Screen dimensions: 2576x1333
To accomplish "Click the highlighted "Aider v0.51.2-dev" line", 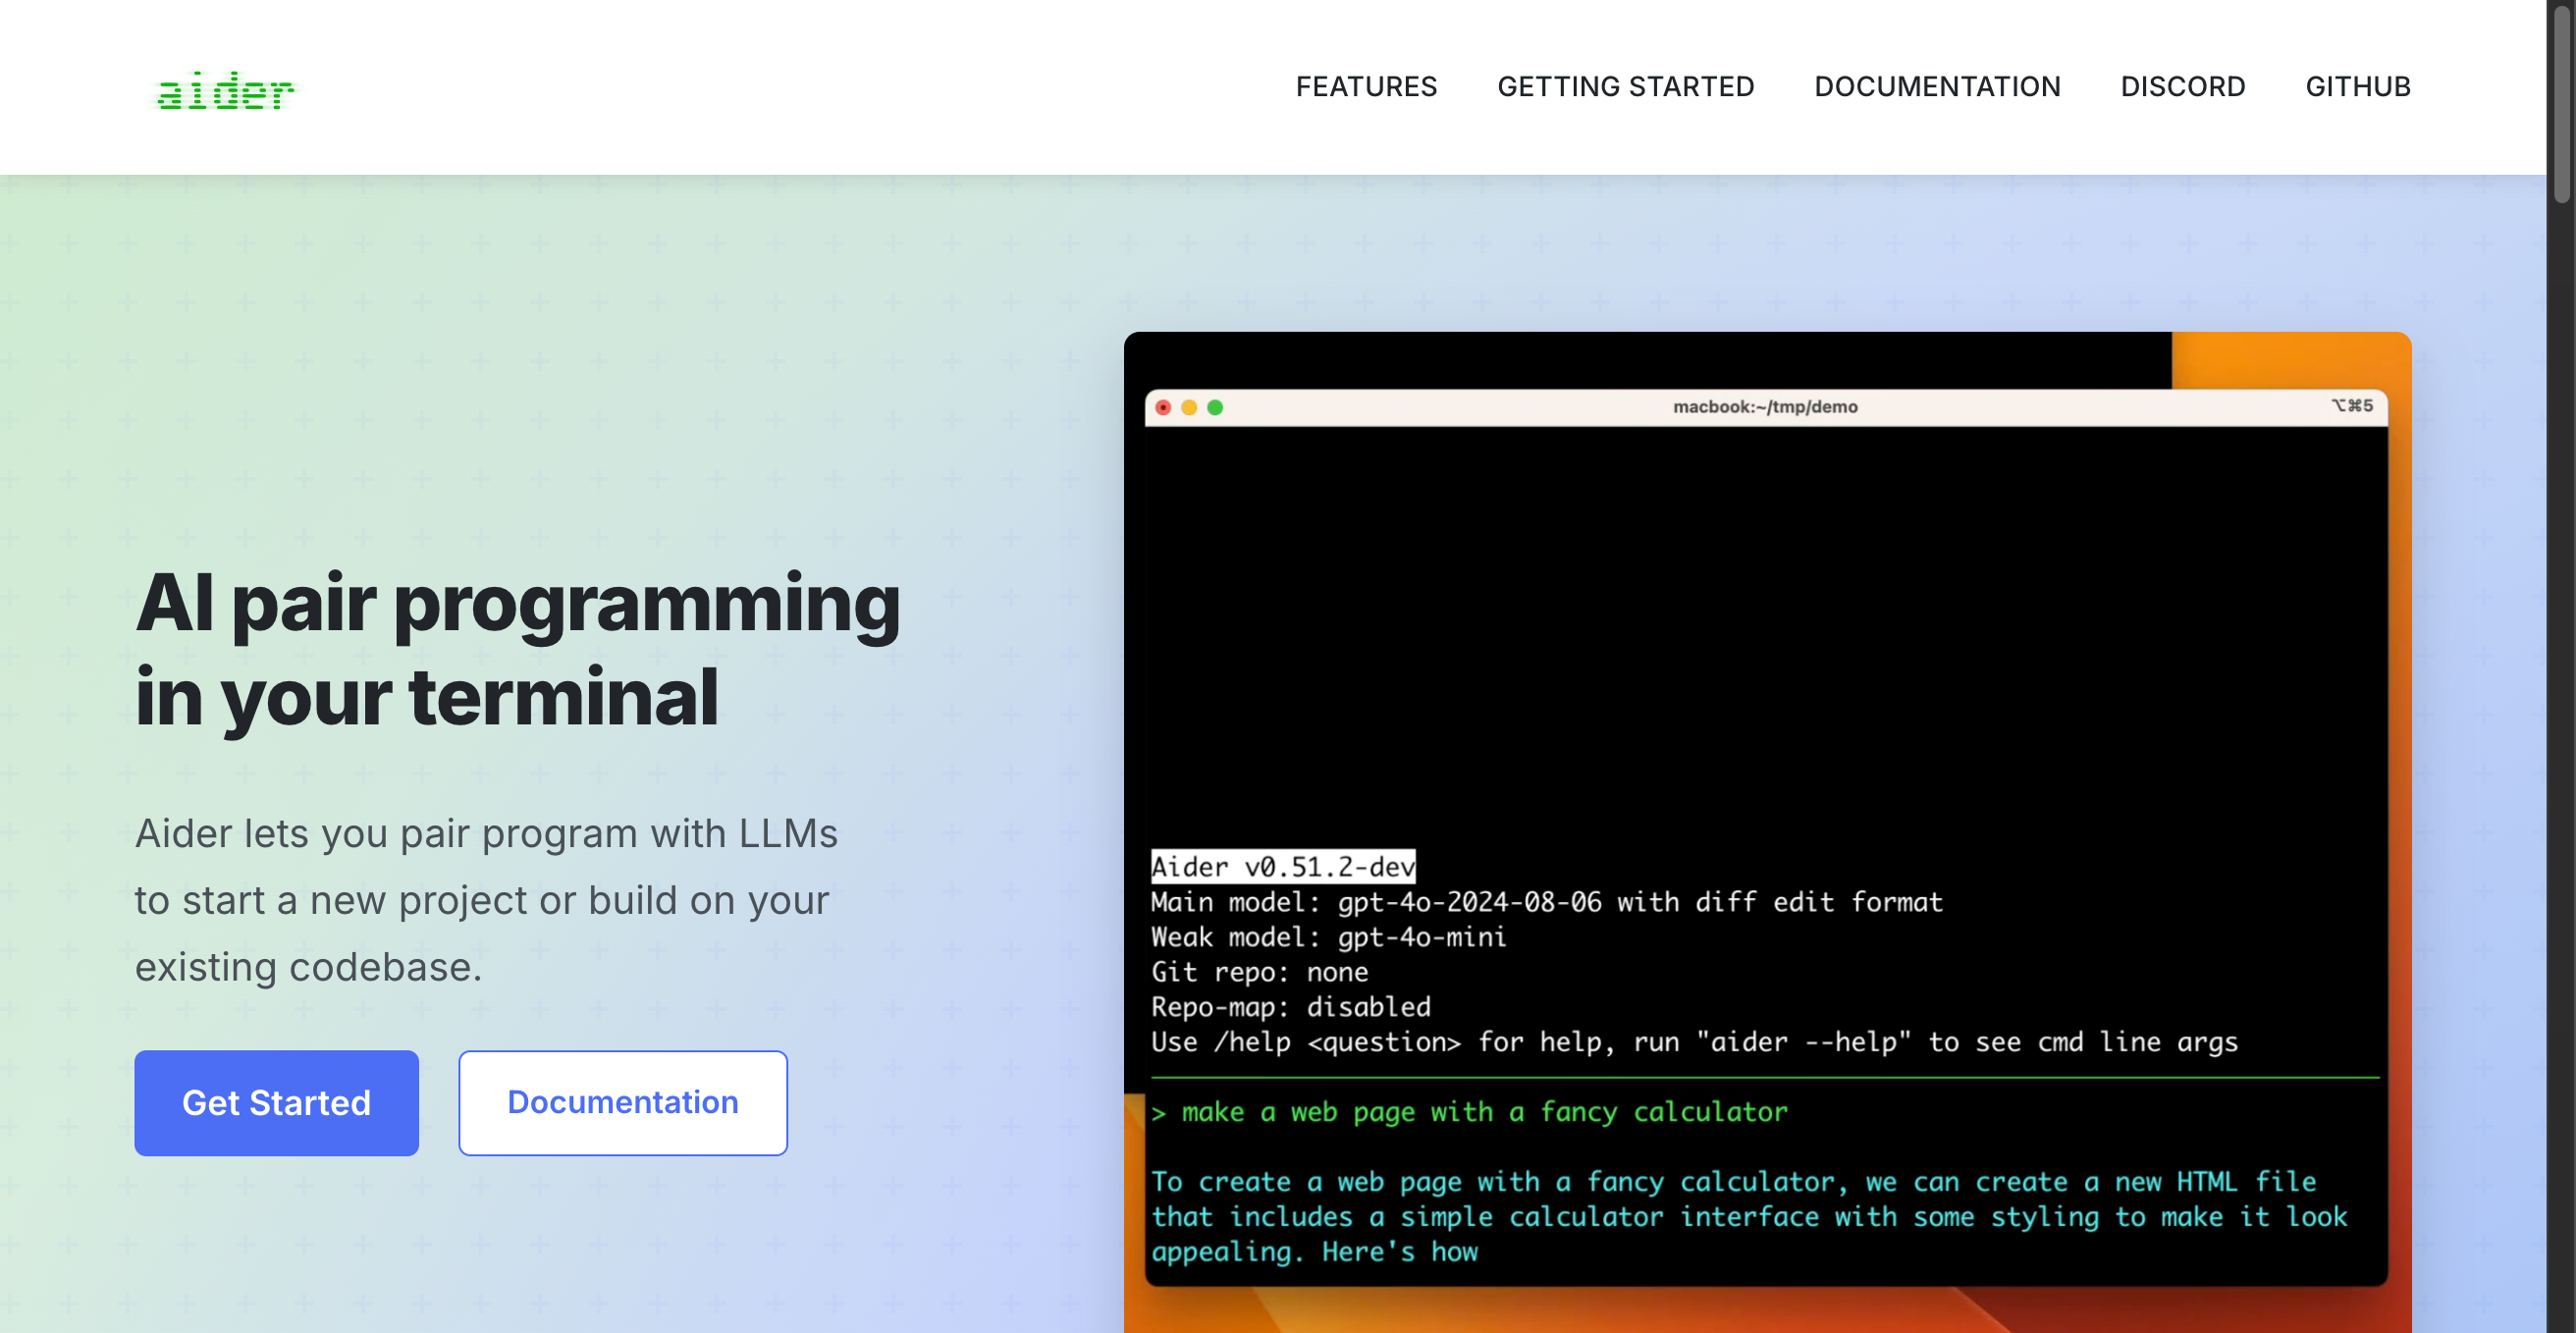I will coord(1283,866).
